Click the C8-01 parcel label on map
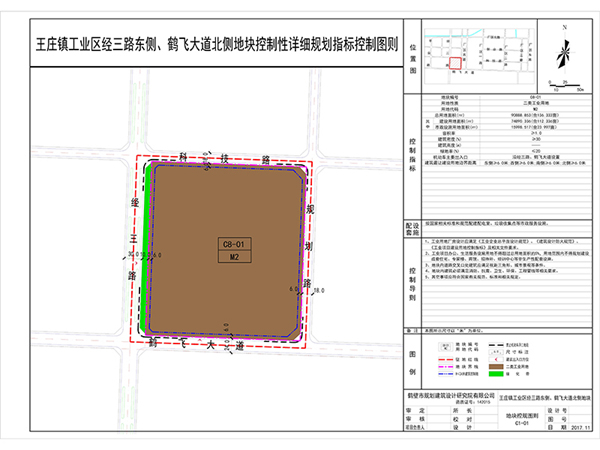This screenshot has width=600, height=450. [233, 244]
